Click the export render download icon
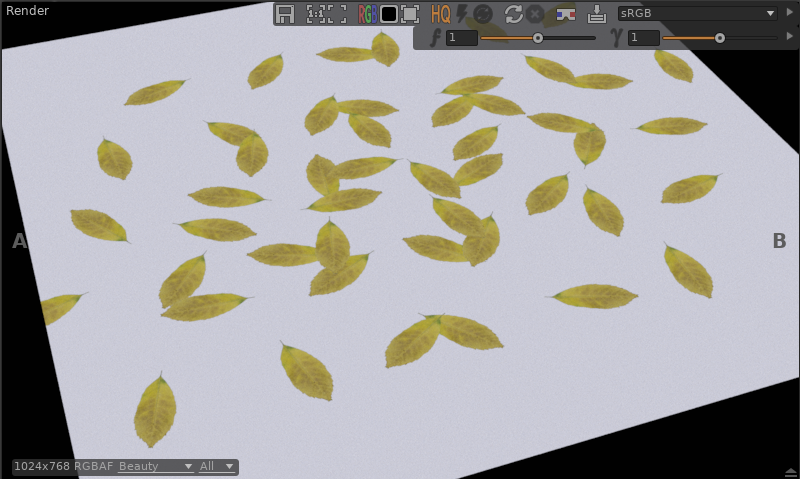This screenshot has height=479, width=800. click(x=597, y=14)
